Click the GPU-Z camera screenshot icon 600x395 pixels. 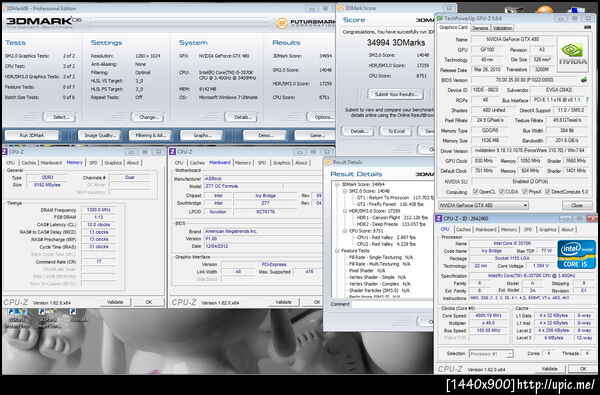tap(588, 28)
